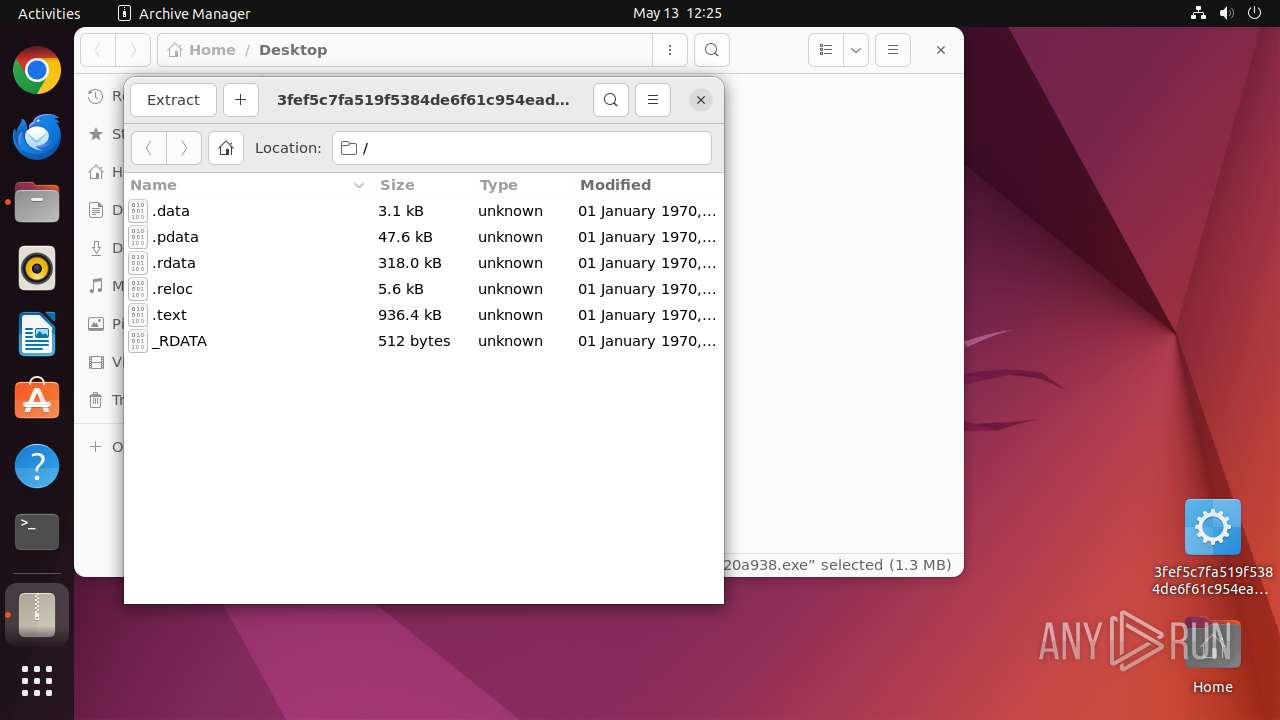Click the 936.4 kB size cell
This screenshot has width=1280, height=720.
410,315
